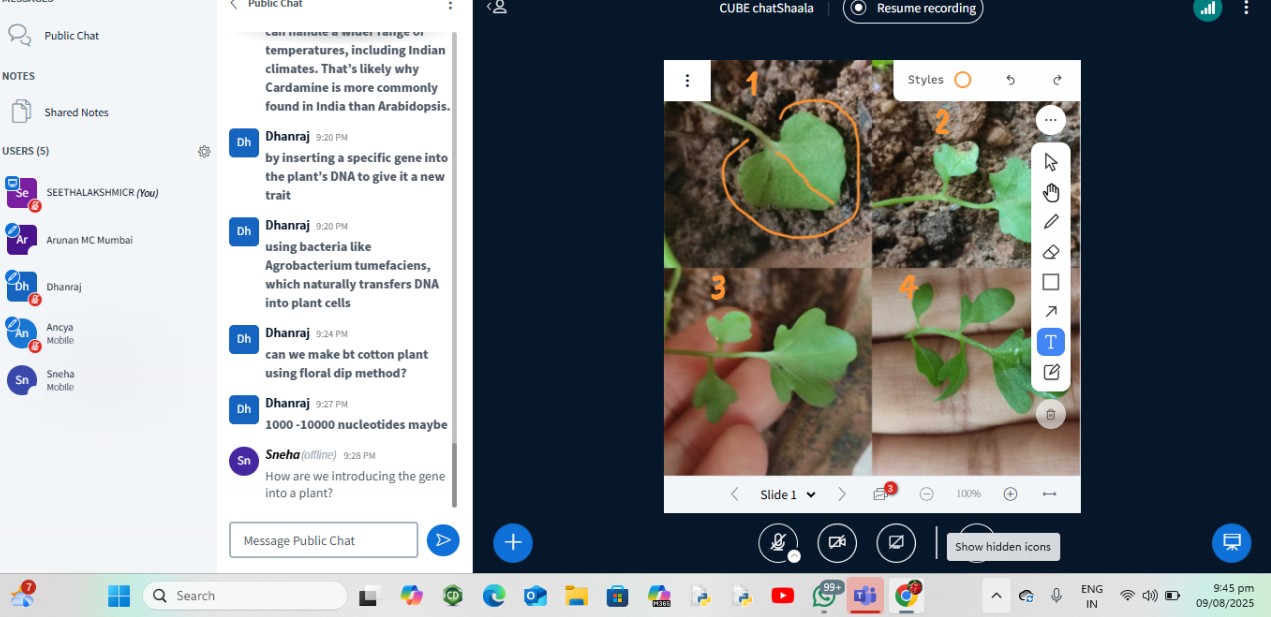Redo the whiteboard action
Image resolution: width=1271 pixels, height=617 pixels.
(1057, 80)
